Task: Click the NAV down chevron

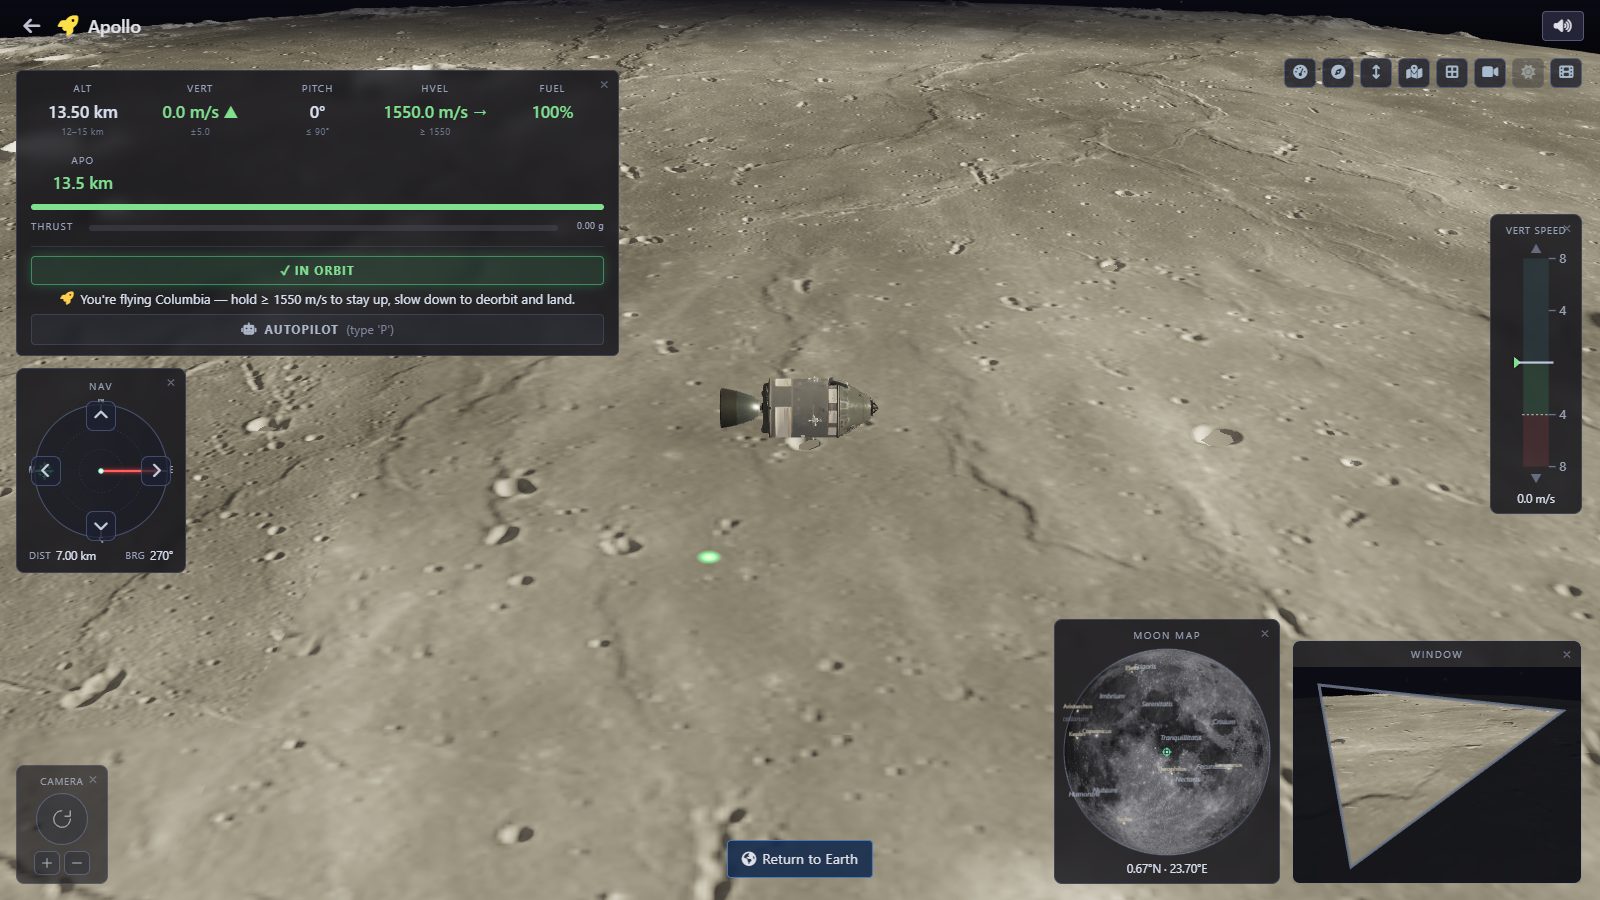Action: [101, 525]
